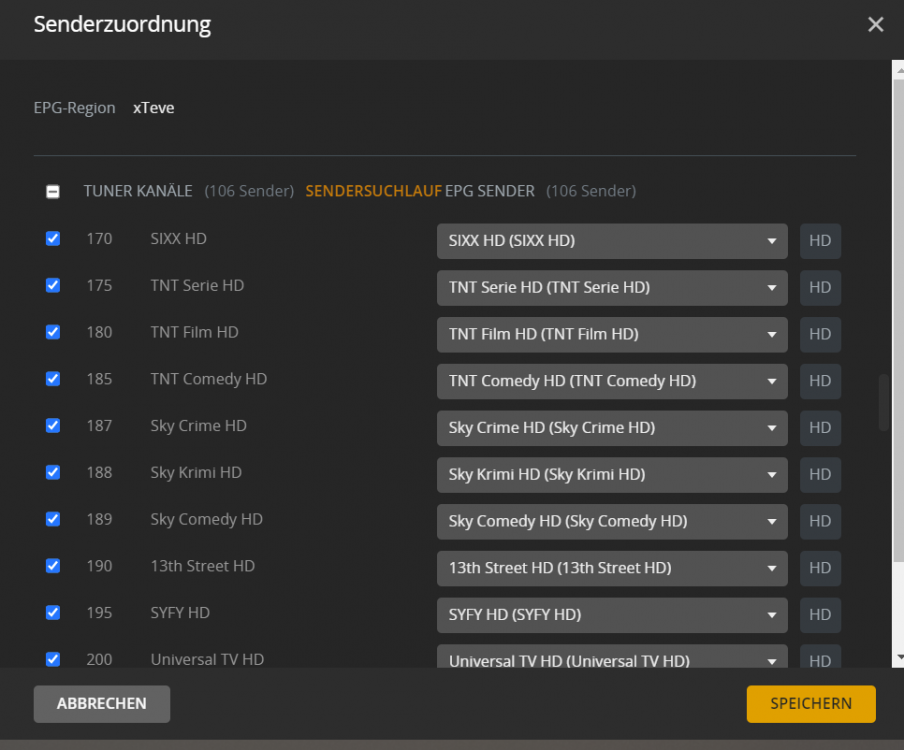Uncheck the Sky Comedy HD checkbox
The width and height of the screenshot is (904, 750).
[x=52, y=519]
